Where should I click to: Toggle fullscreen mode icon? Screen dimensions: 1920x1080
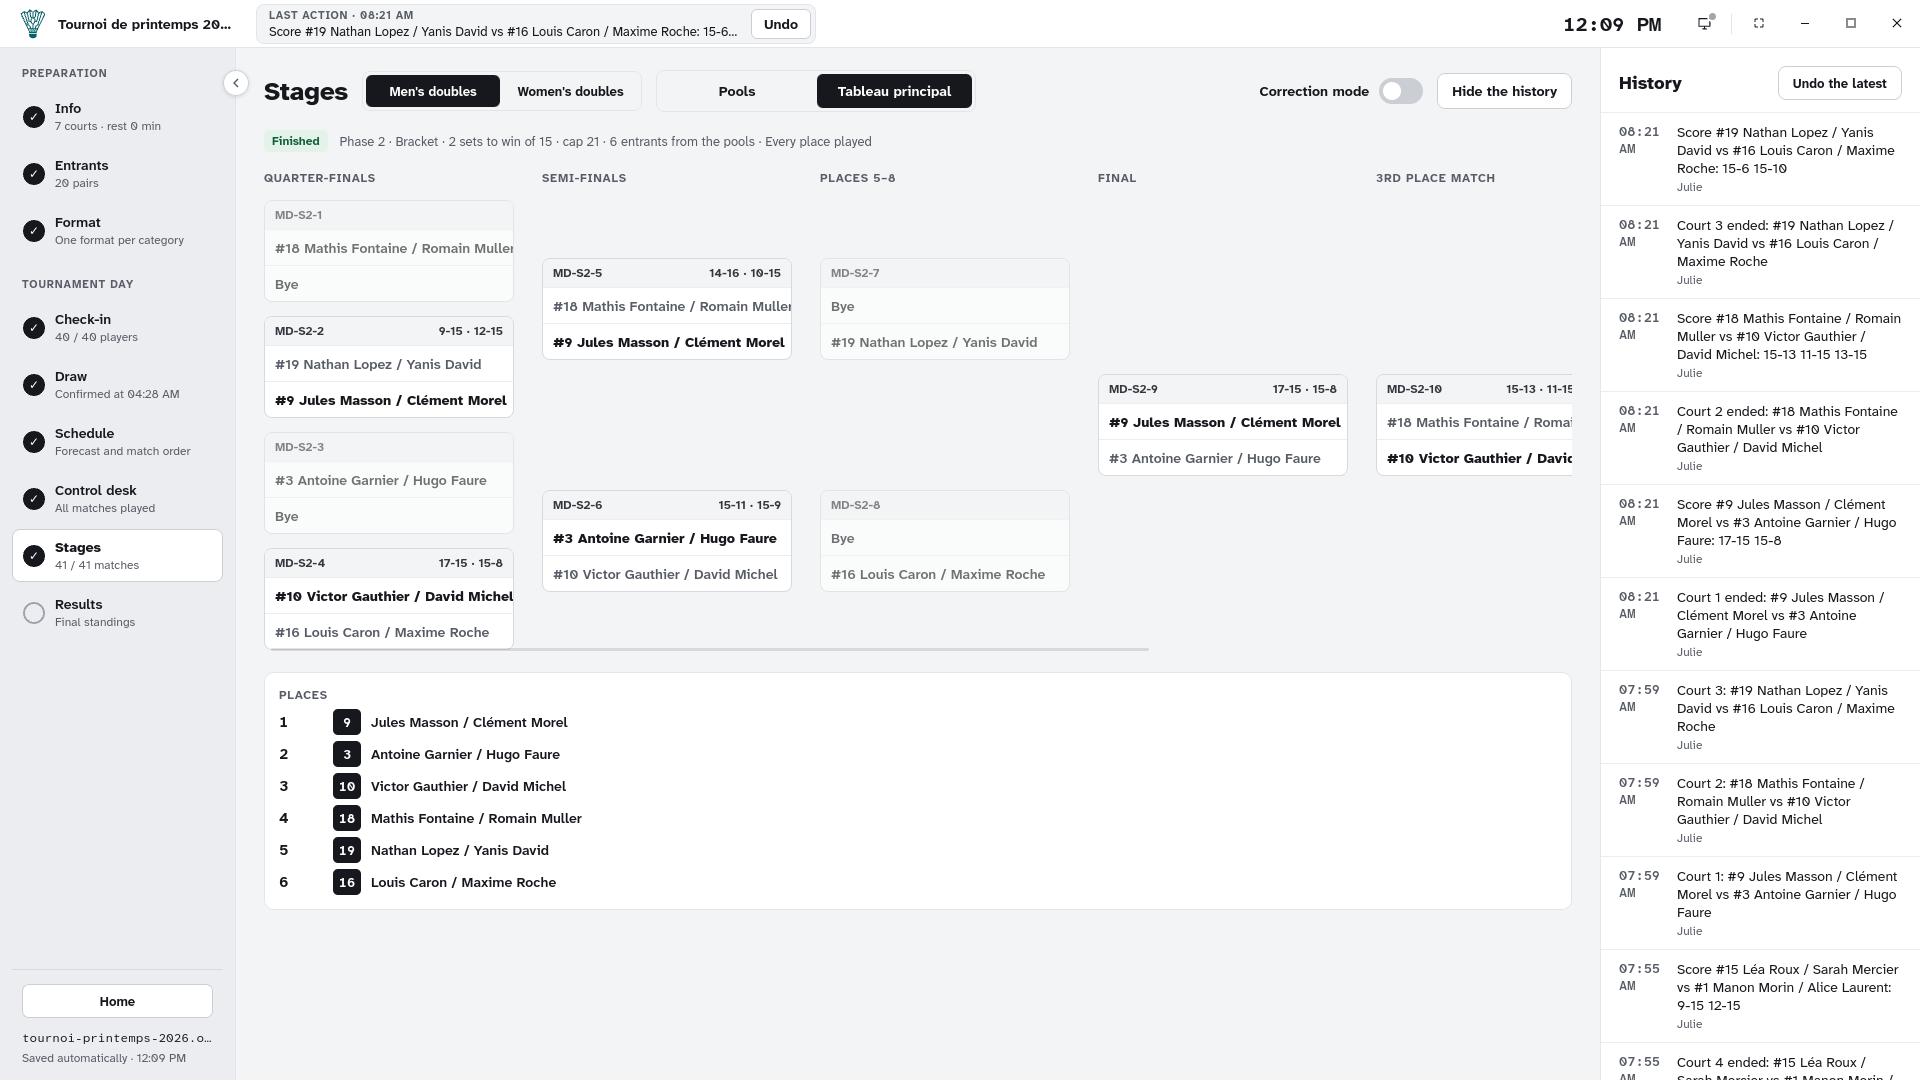click(x=1759, y=23)
